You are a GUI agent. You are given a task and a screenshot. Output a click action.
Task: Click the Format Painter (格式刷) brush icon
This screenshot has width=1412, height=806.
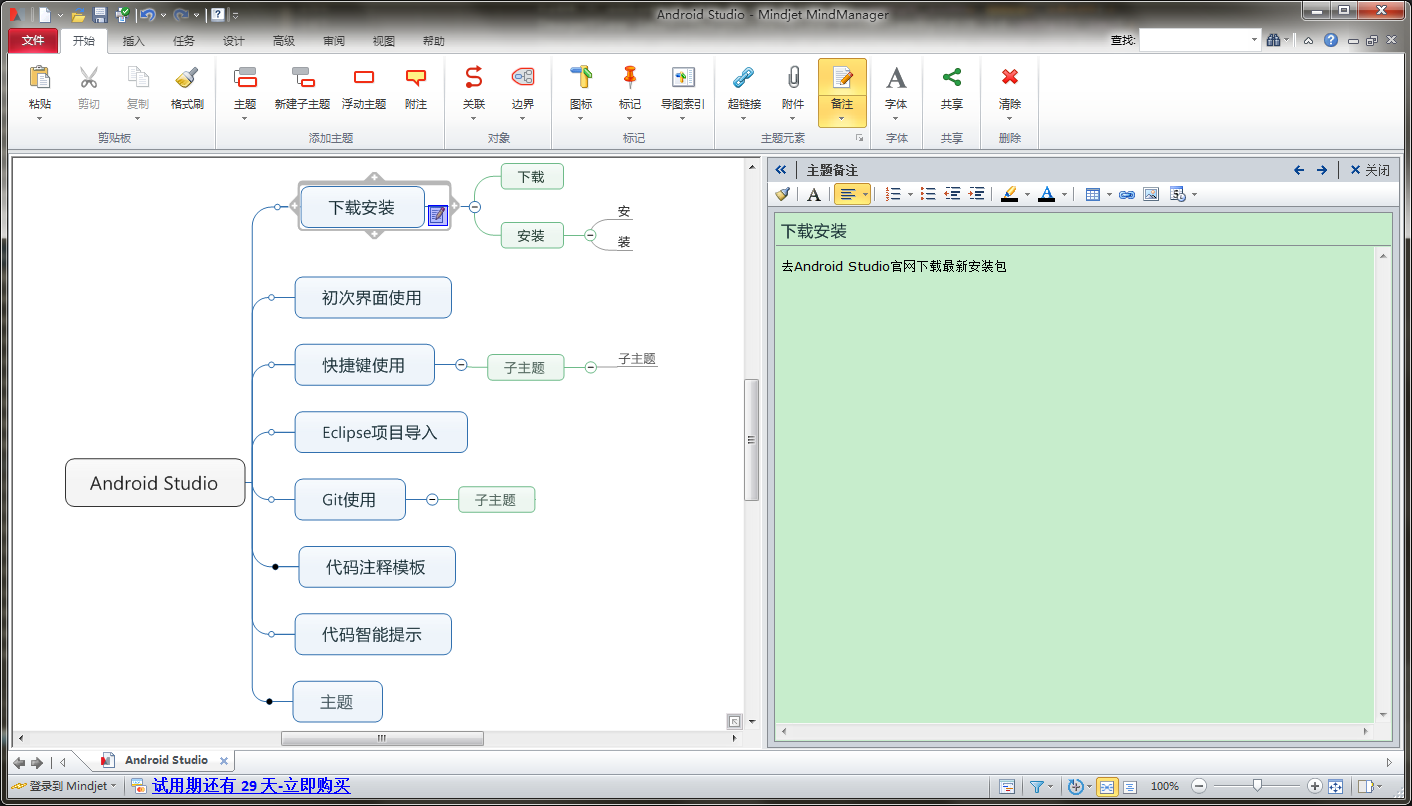coord(187,78)
